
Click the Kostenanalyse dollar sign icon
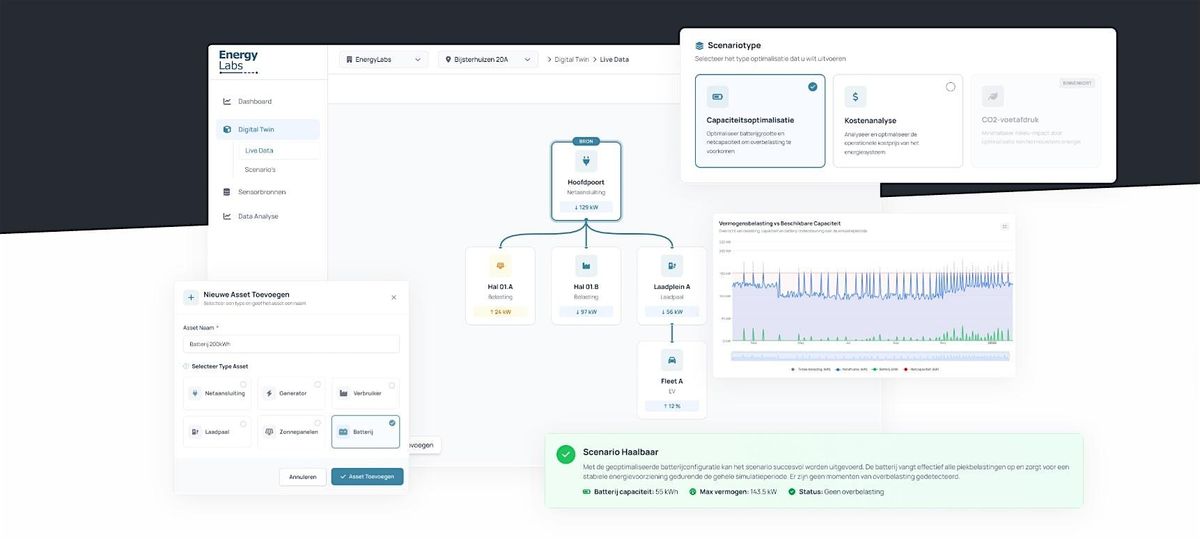click(855, 97)
